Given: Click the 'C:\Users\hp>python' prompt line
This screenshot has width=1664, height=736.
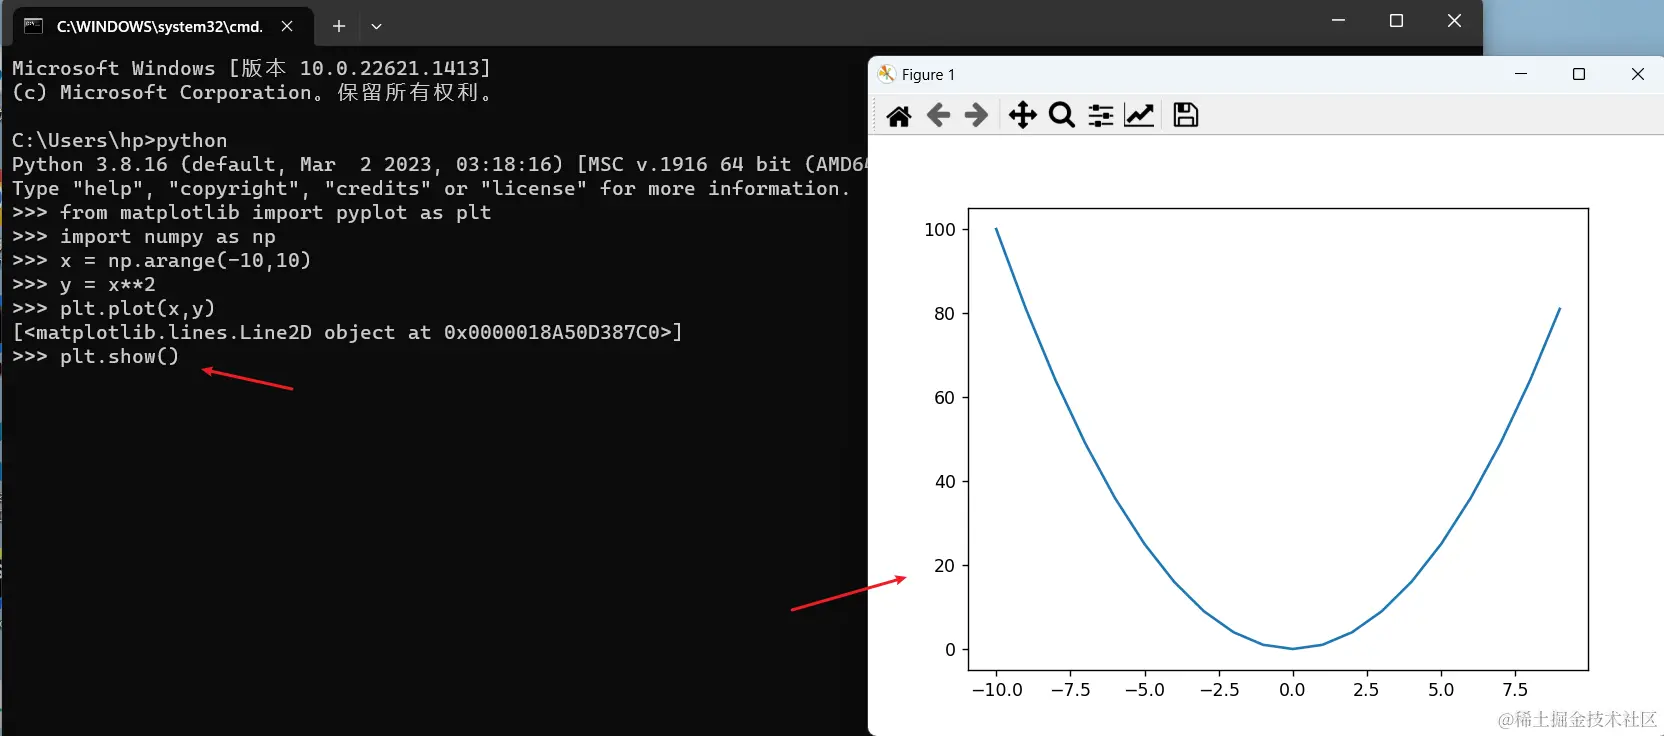Looking at the screenshot, I should [120, 141].
